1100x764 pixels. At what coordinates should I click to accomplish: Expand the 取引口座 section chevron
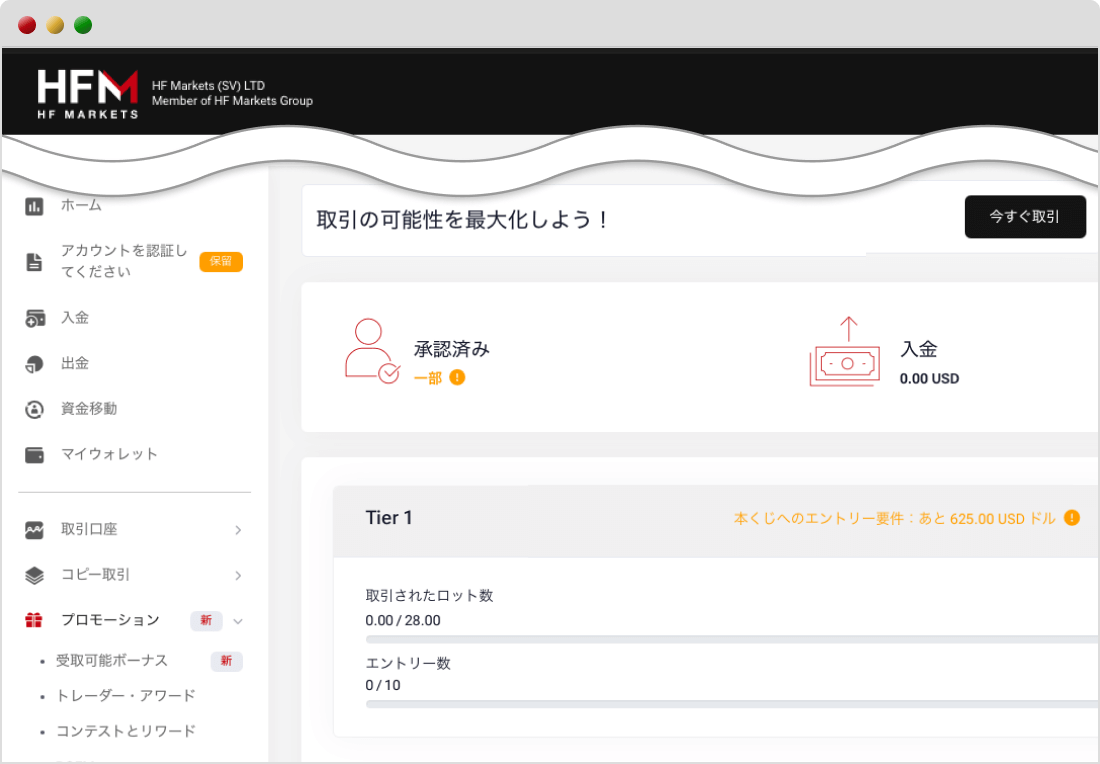tap(238, 530)
